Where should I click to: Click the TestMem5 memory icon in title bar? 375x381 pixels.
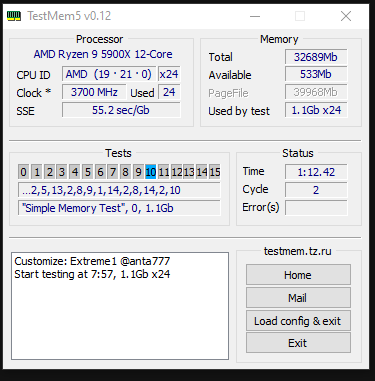(14, 16)
